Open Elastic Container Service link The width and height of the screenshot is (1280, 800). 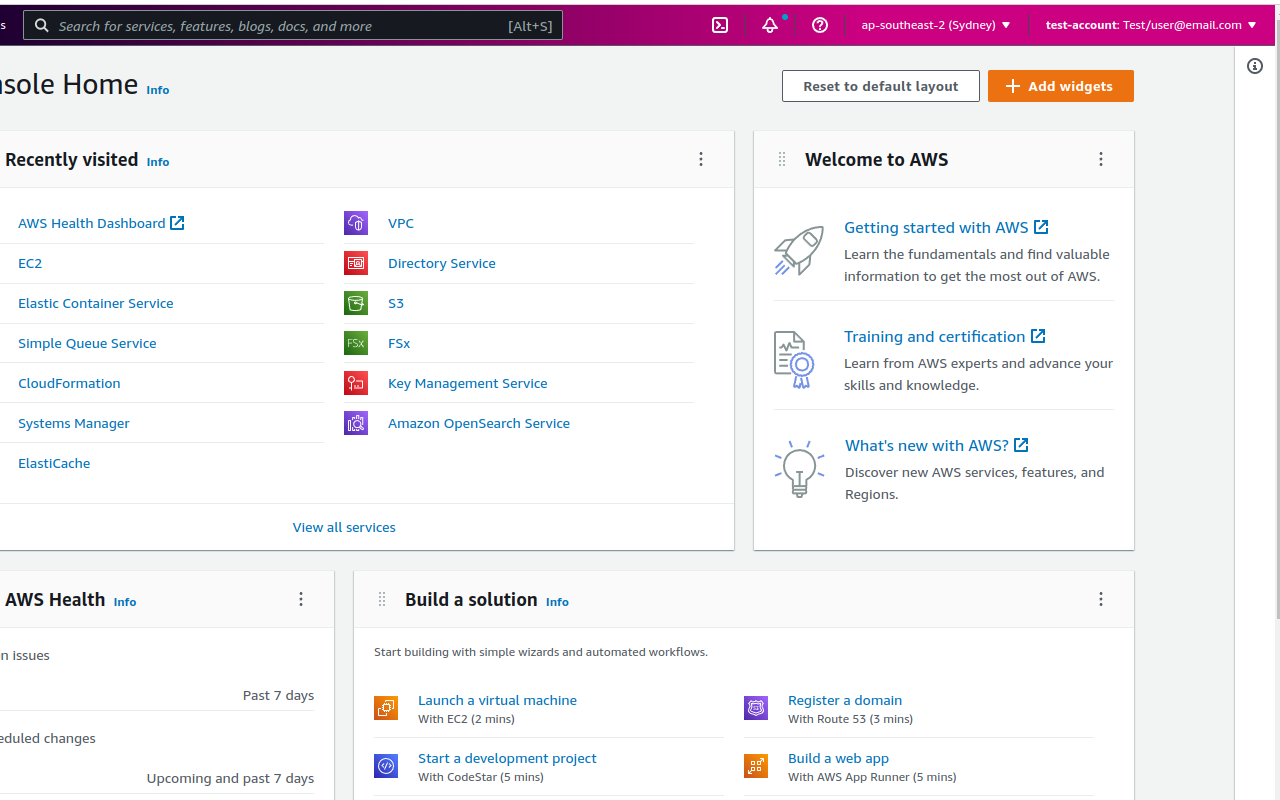coord(96,303)
